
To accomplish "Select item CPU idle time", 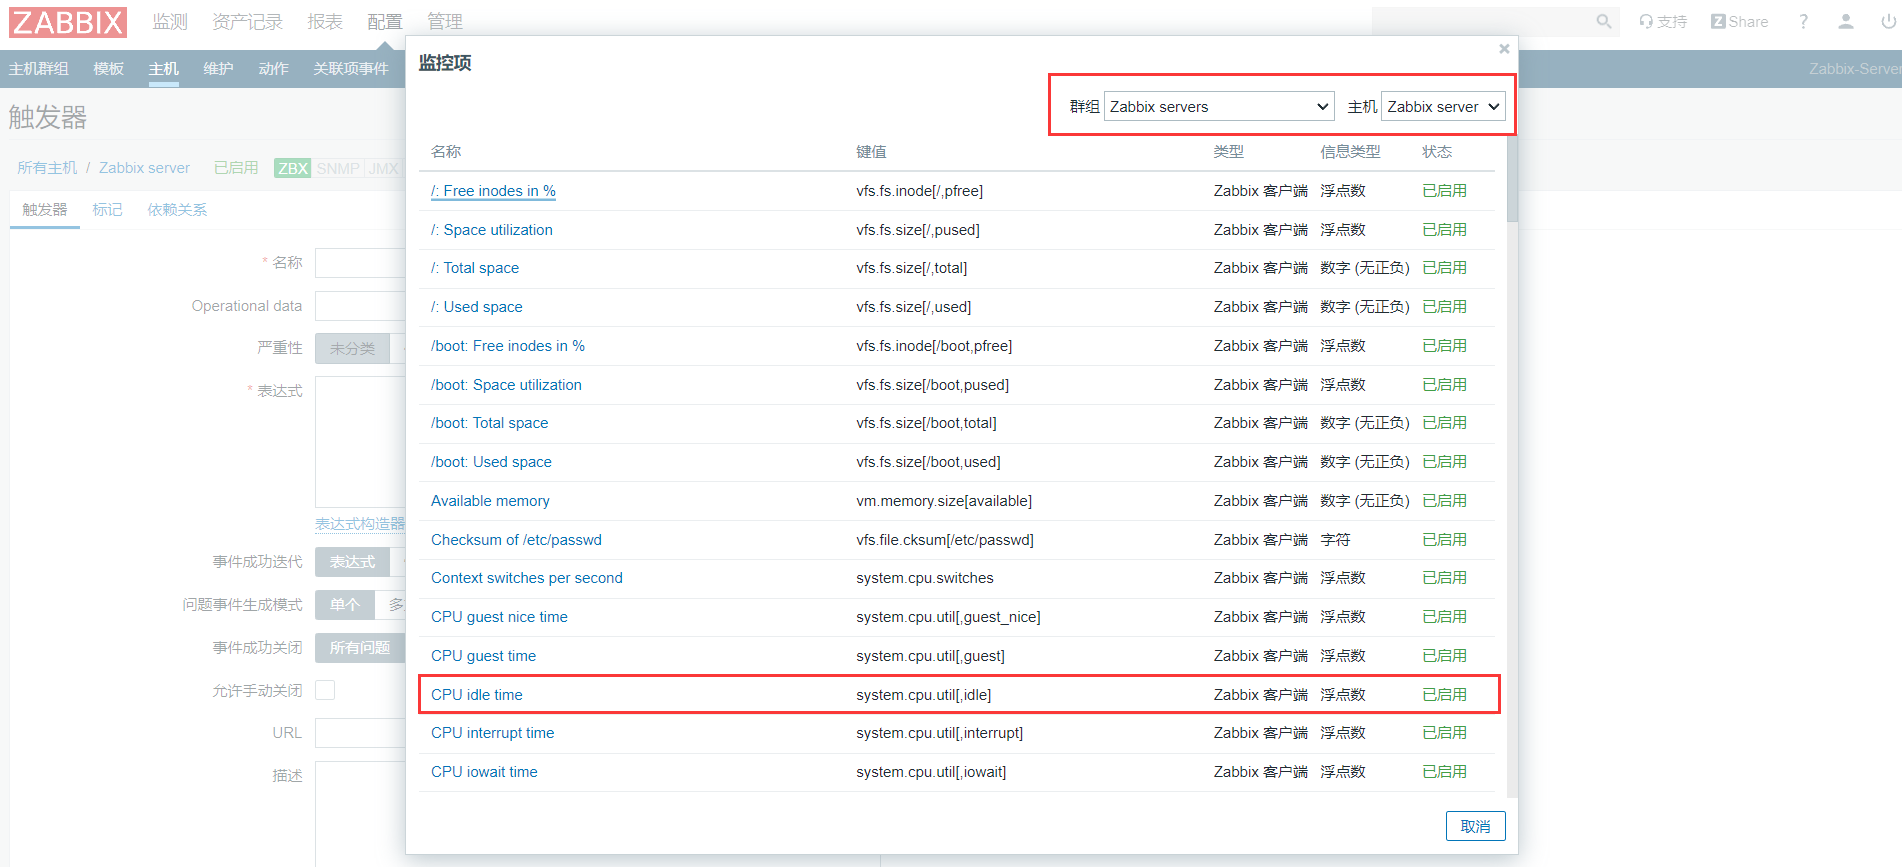I will point(476,694).
